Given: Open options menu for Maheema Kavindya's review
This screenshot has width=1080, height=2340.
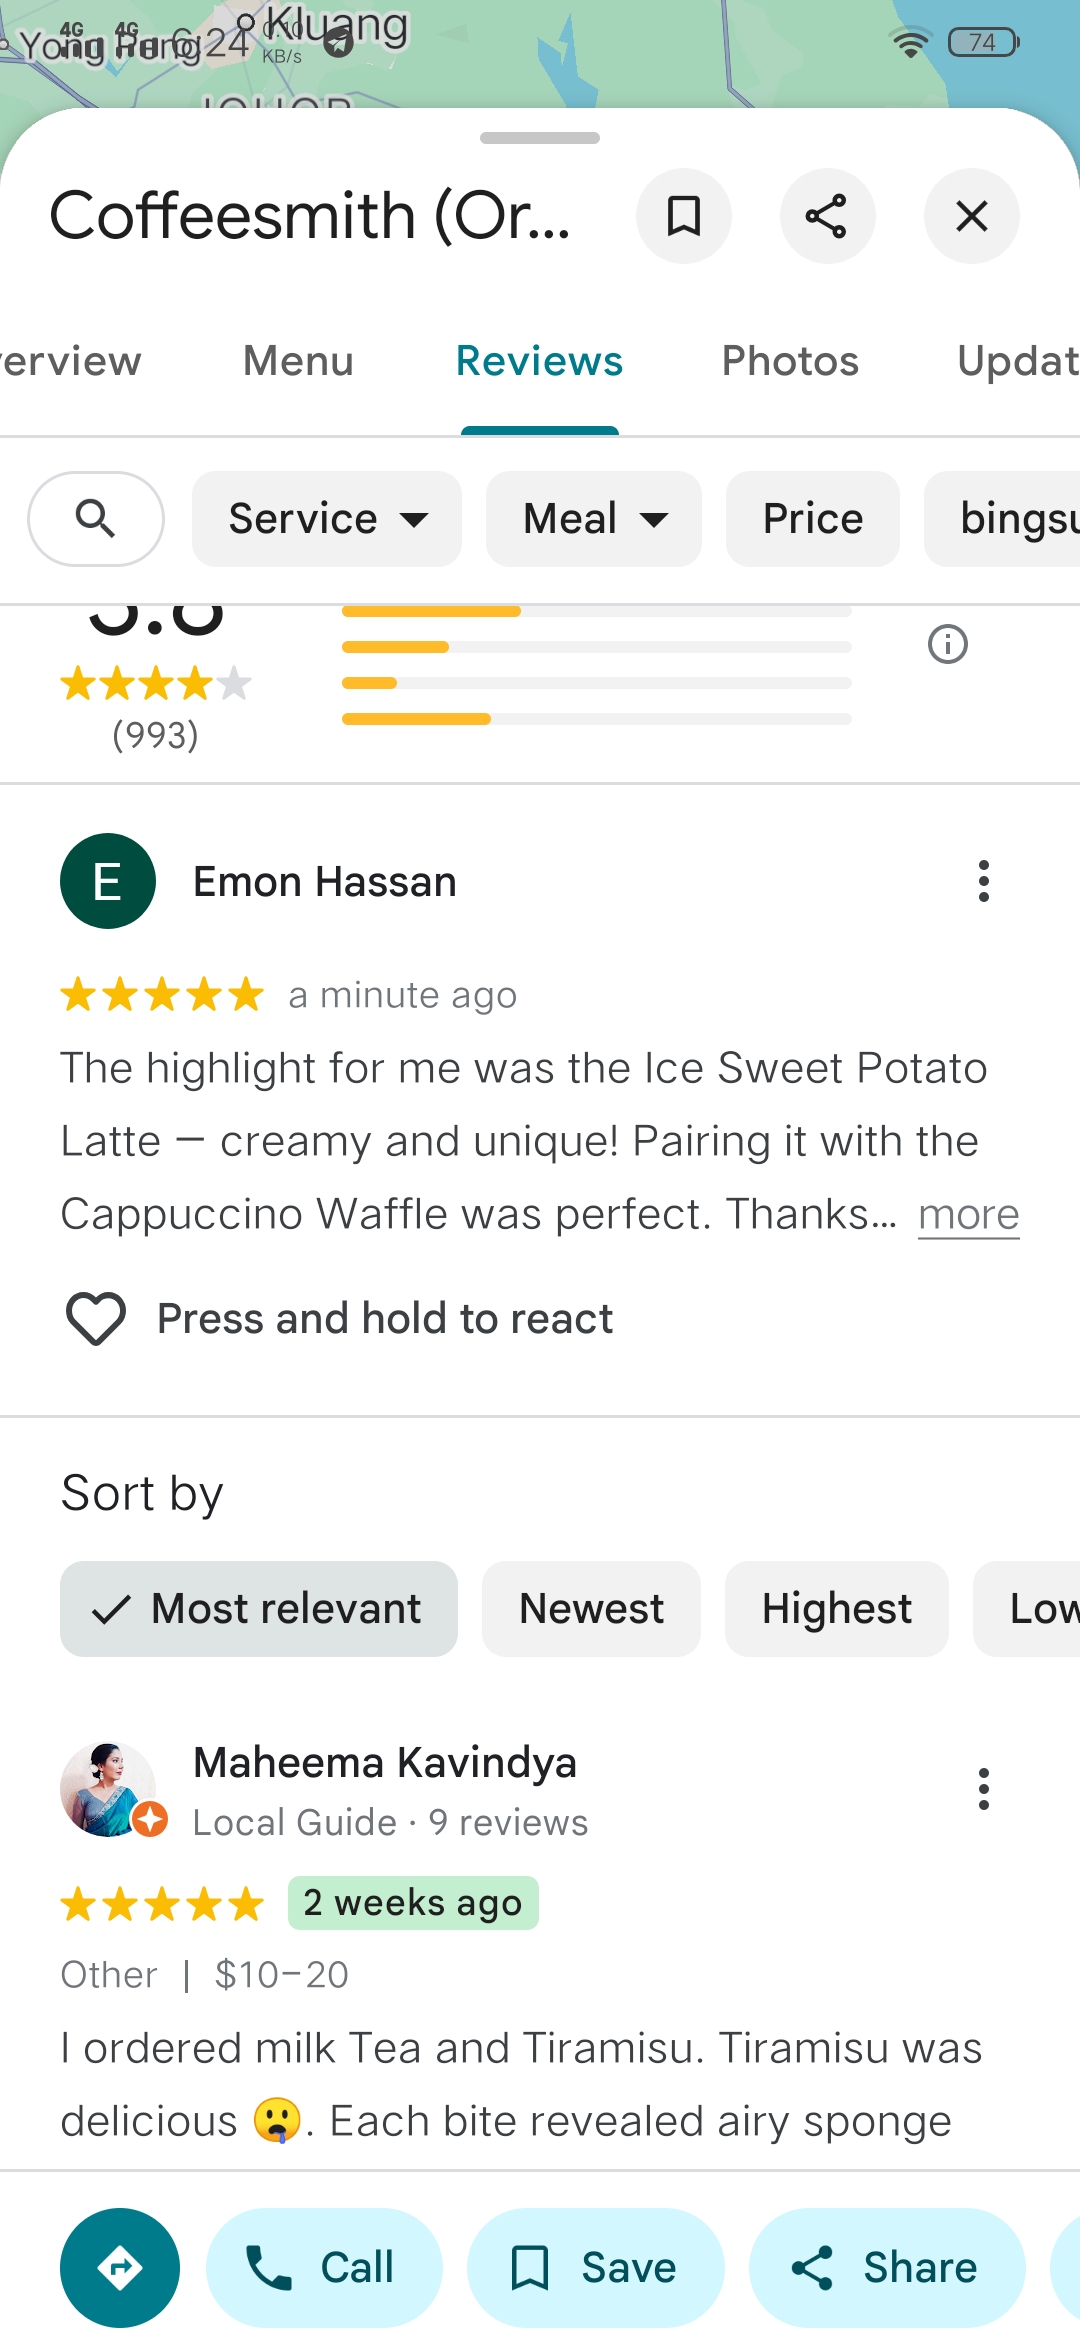Looking at the screenshot, I should (984, 1789).
